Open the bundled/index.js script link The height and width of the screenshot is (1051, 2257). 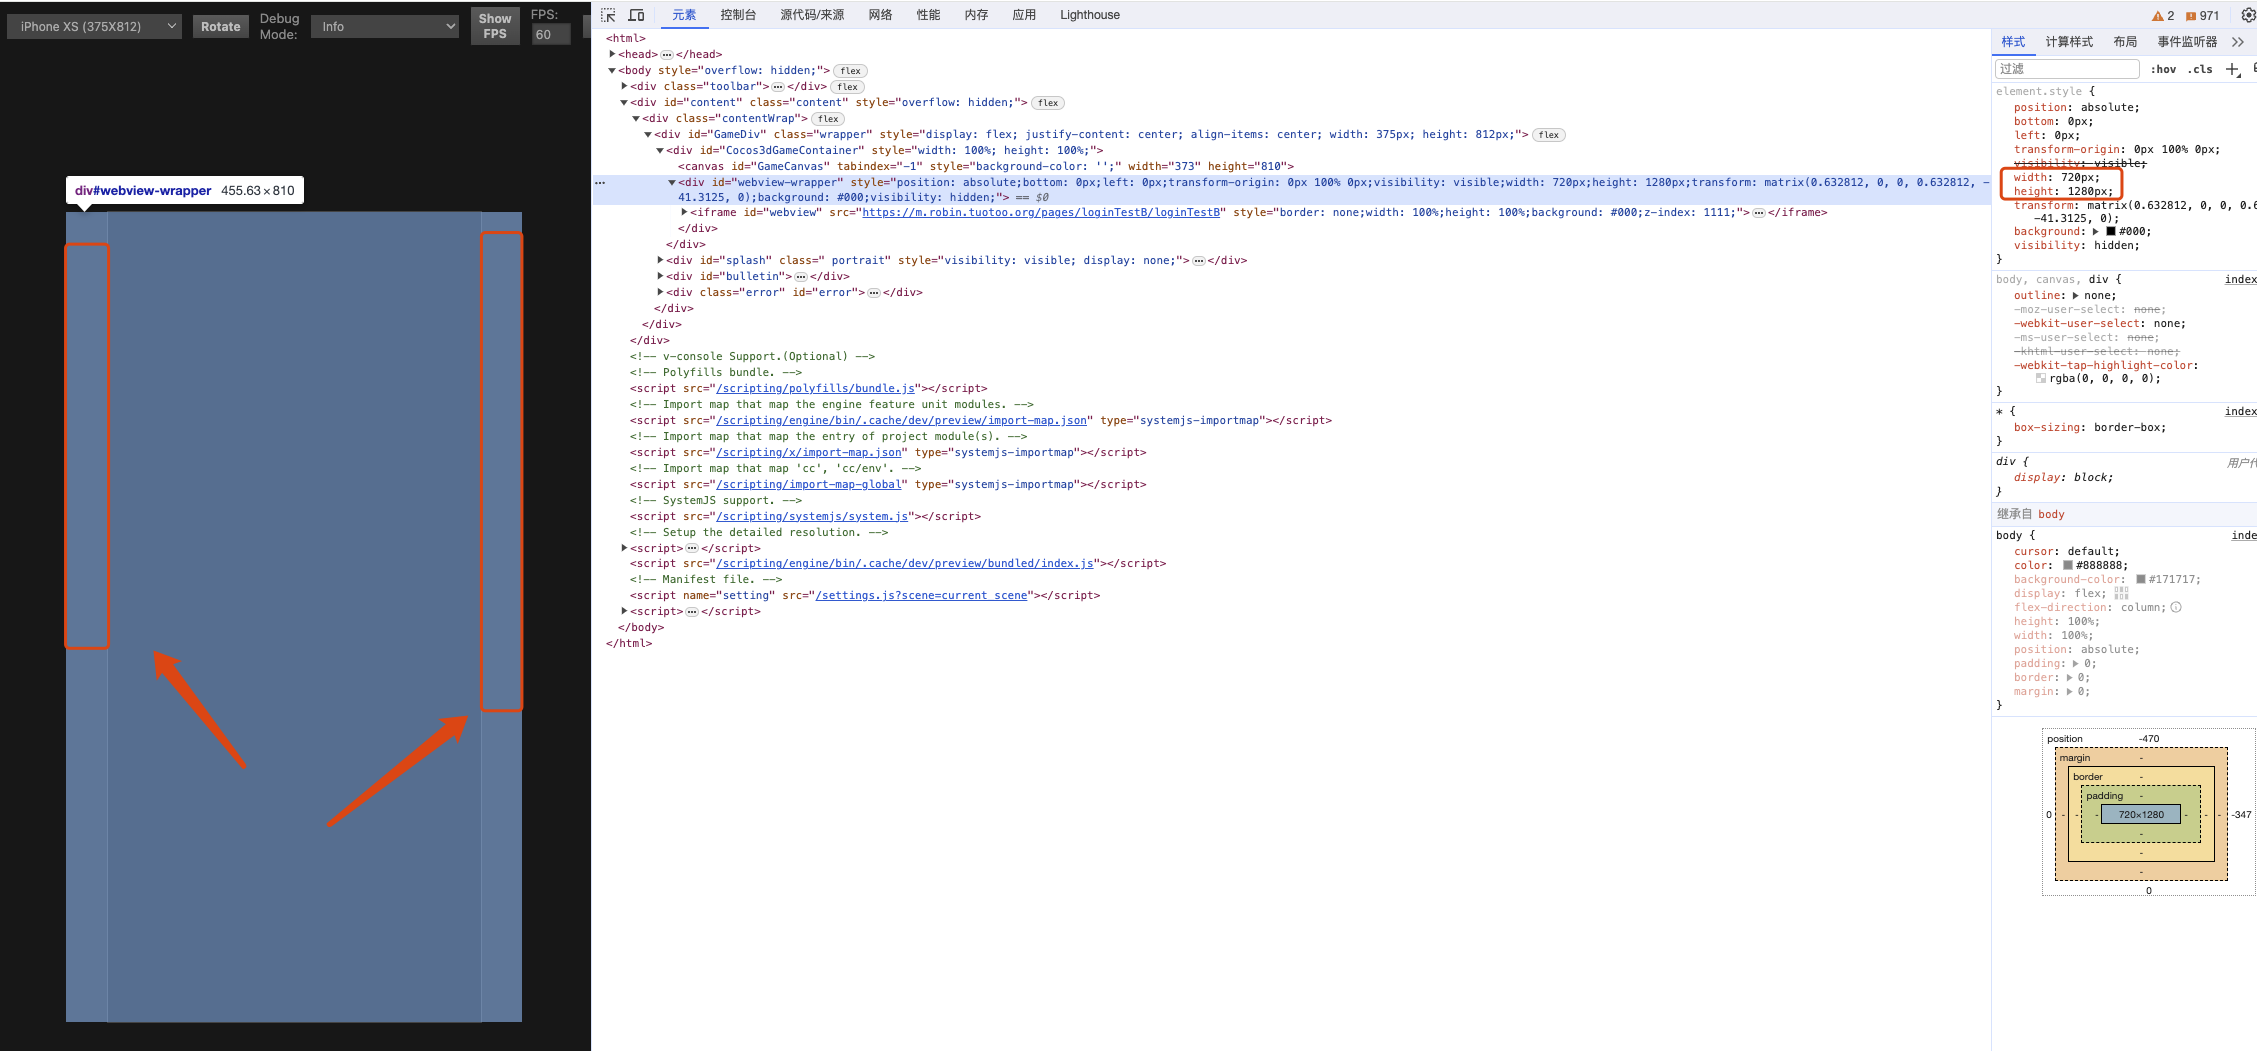pyautogui.click(x=905, y=564)
